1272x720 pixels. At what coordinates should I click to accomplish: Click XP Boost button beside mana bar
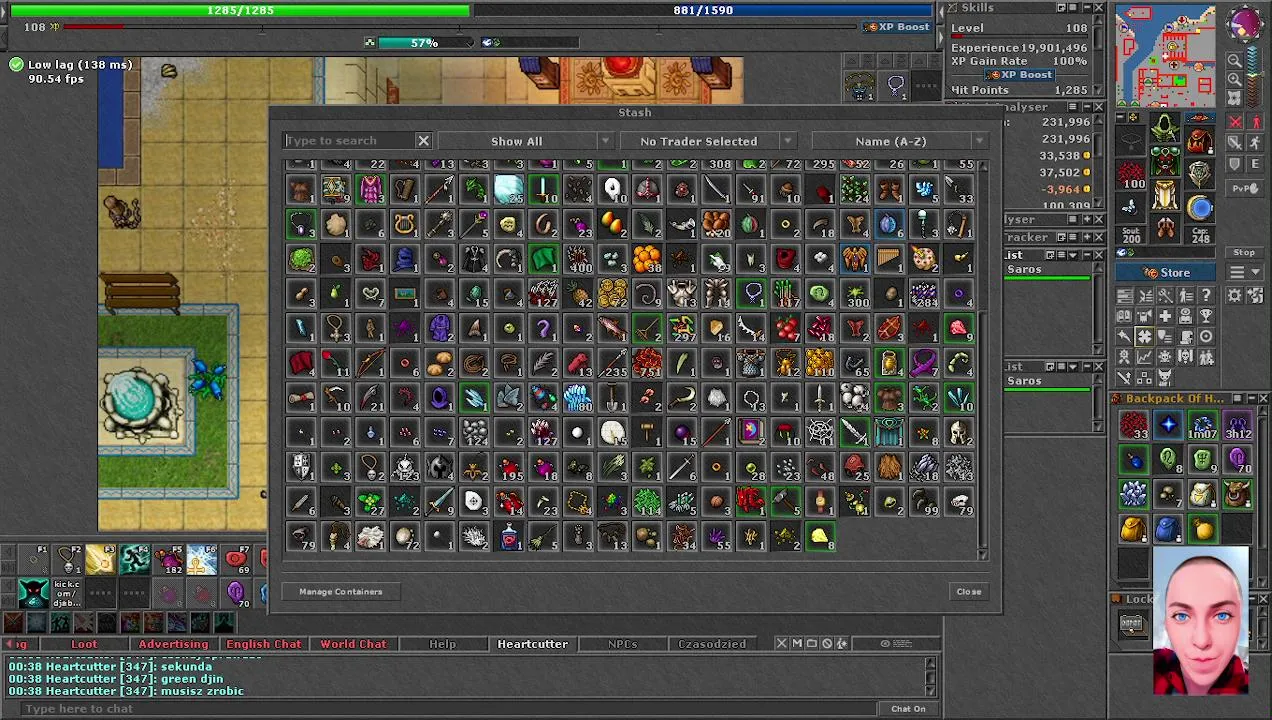coord(896,27)
